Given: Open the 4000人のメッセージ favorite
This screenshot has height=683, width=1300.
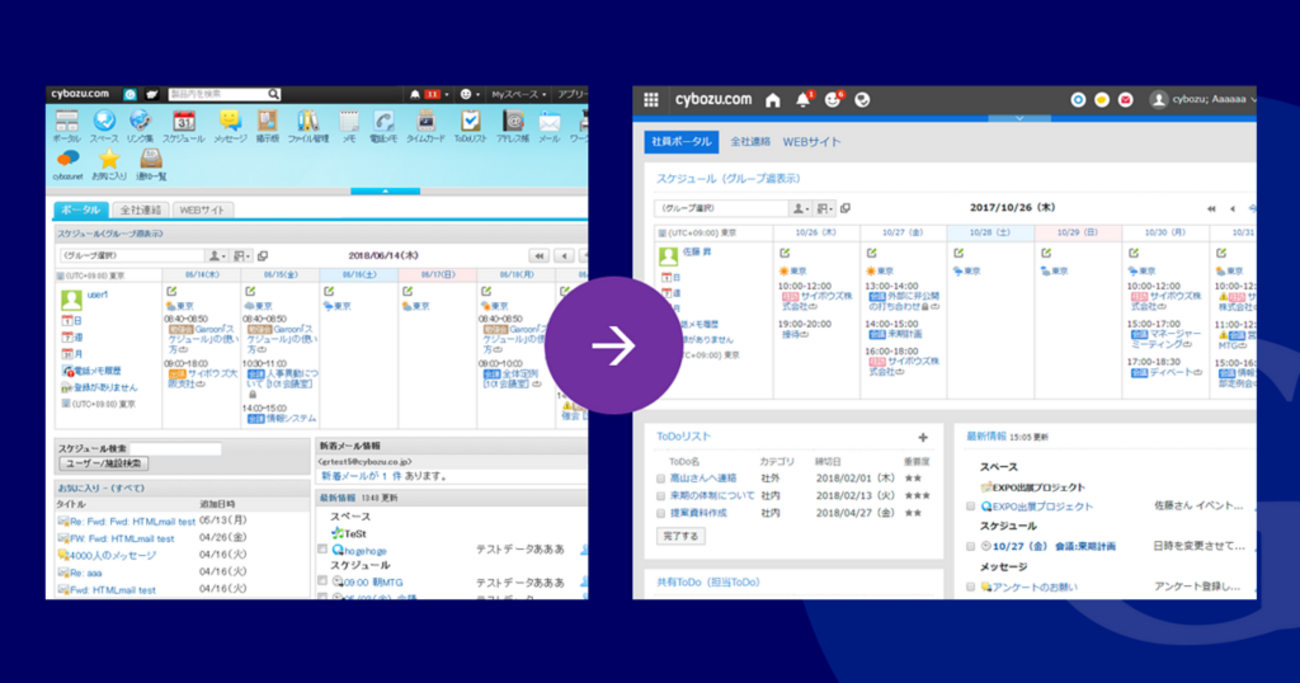Looking at the screenshot, I should [111, 556].
